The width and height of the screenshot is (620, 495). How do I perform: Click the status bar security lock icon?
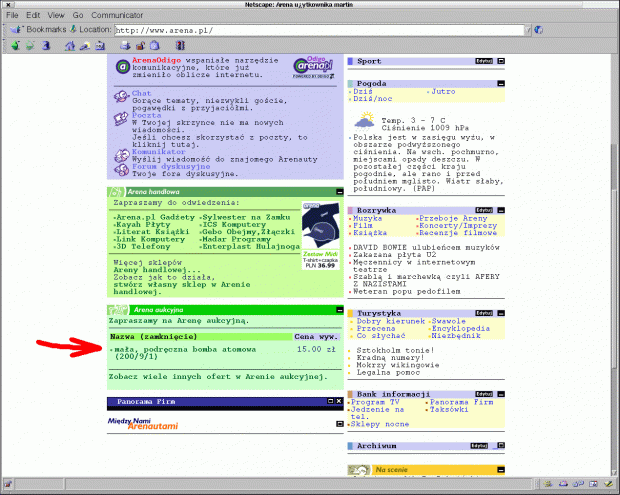pyautogui.click(x=8, y=484)
